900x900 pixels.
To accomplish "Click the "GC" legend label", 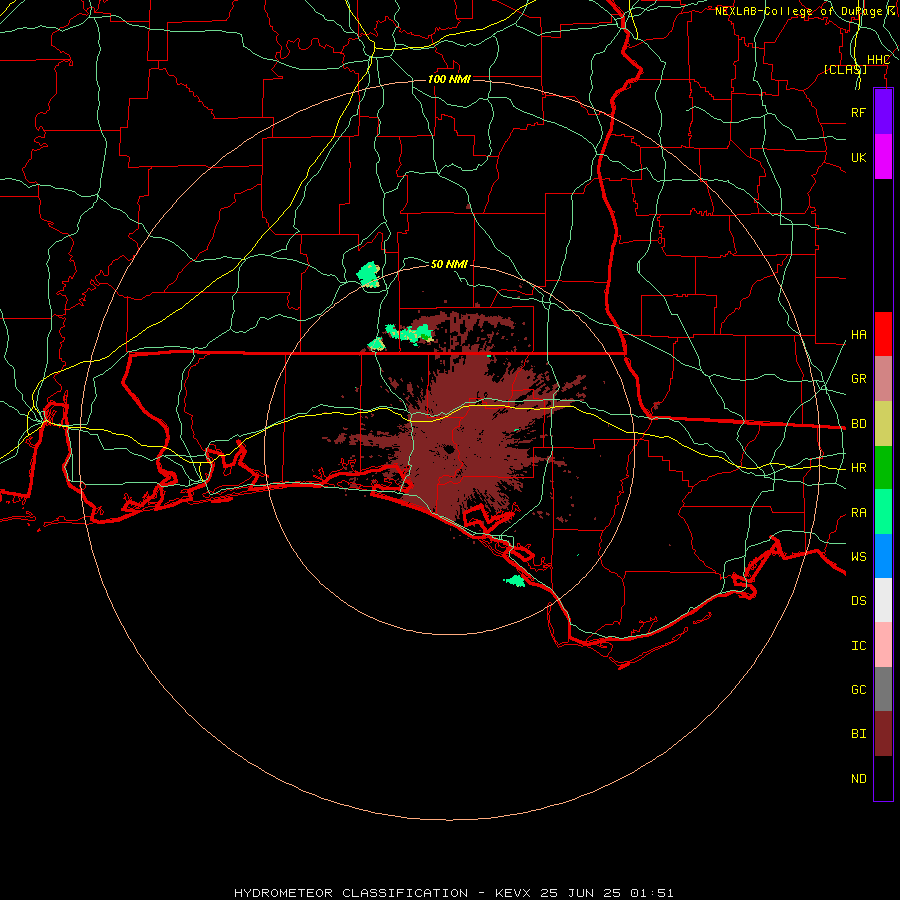I will [x=859, y=690].
